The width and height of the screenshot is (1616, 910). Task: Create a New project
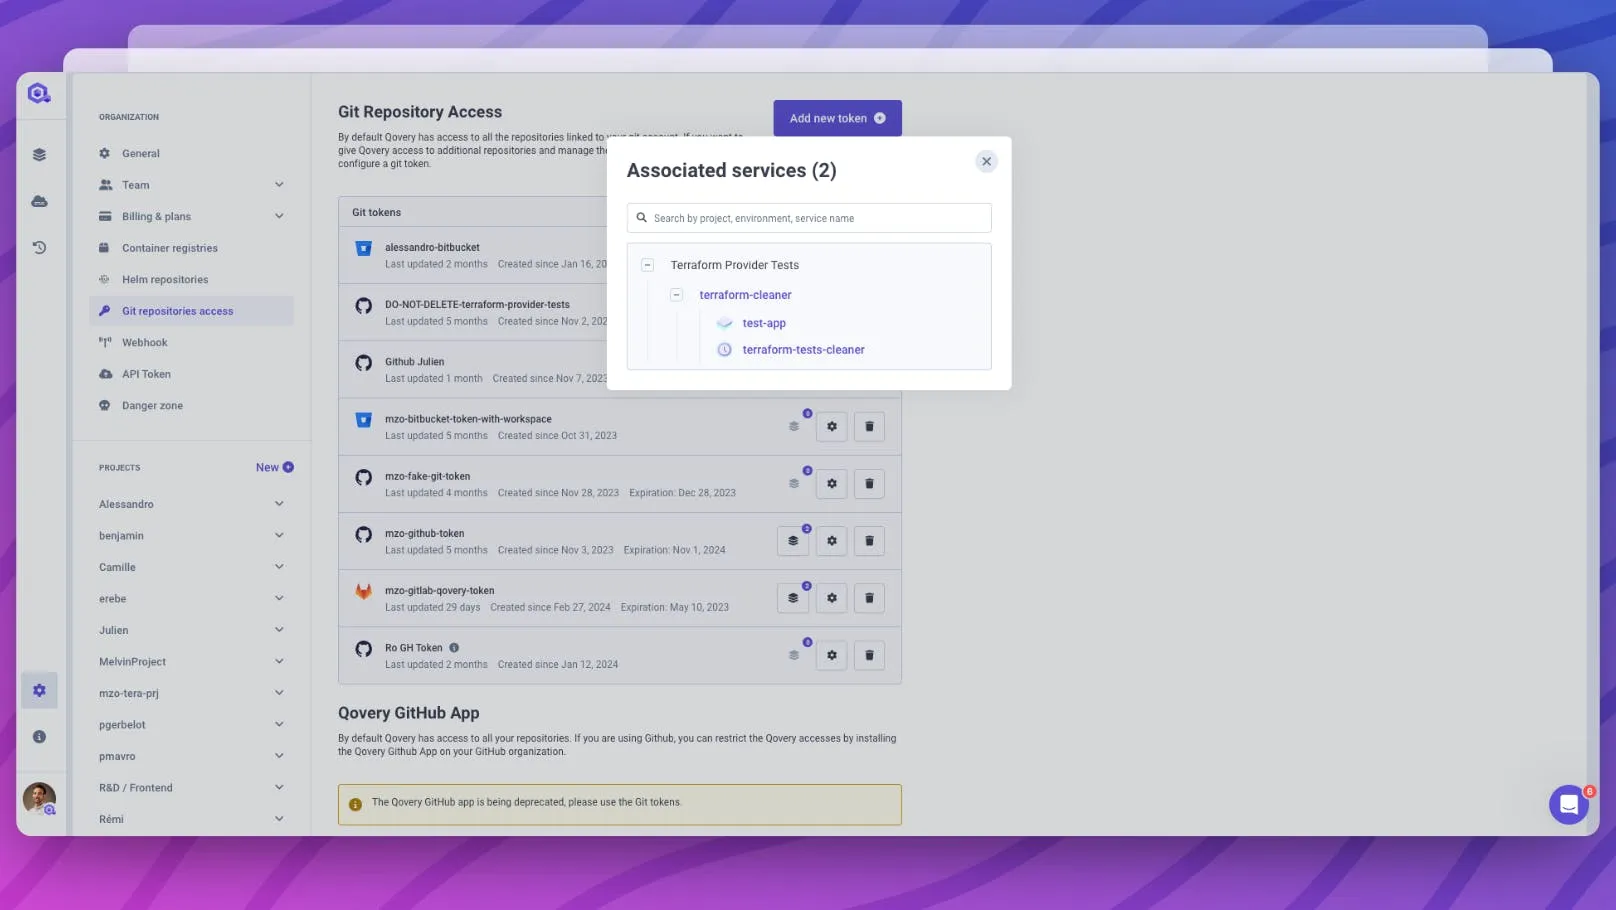coord(274,467)
